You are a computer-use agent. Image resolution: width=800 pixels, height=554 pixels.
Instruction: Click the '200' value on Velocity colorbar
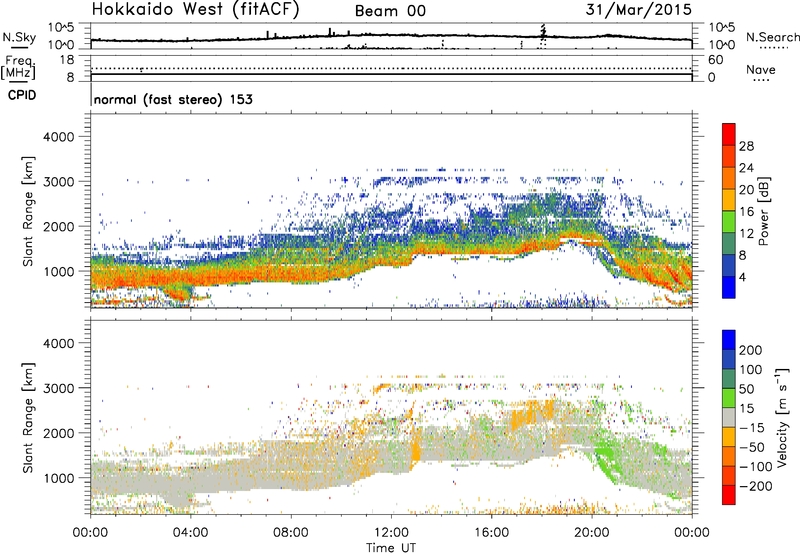[750, 350]
